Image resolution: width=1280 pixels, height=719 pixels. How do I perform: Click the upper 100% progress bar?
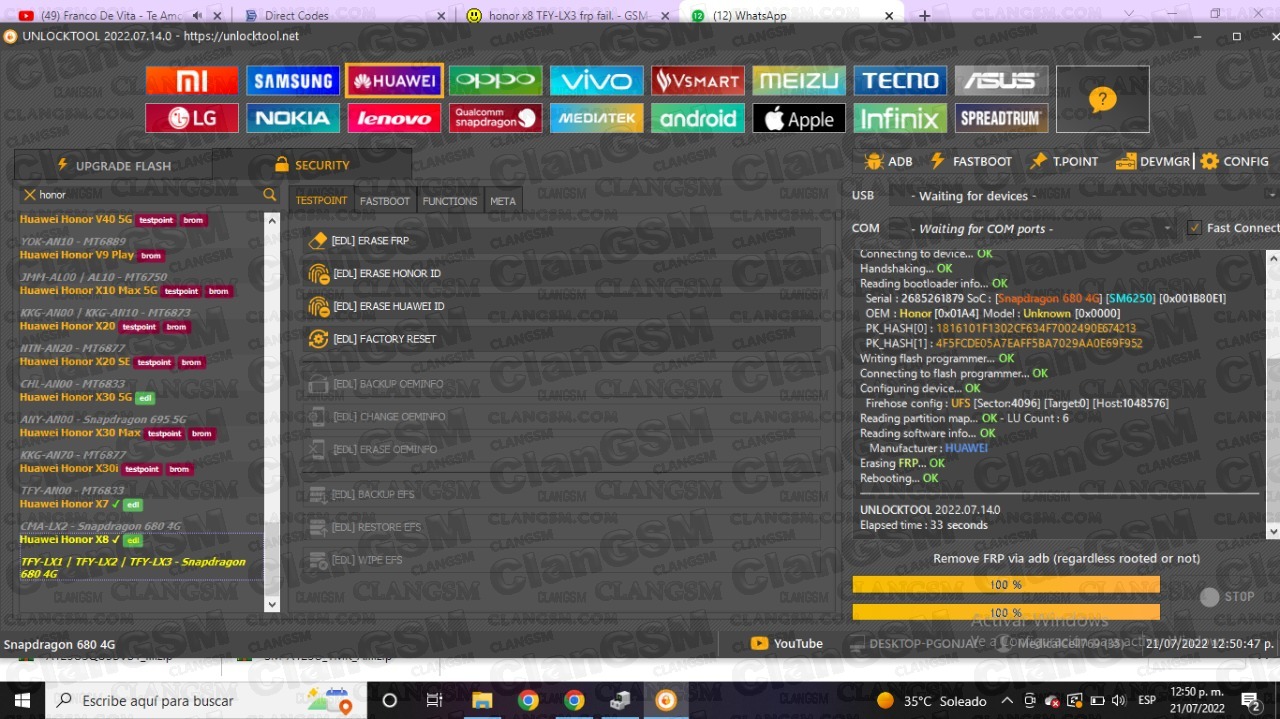(1006, 584)
